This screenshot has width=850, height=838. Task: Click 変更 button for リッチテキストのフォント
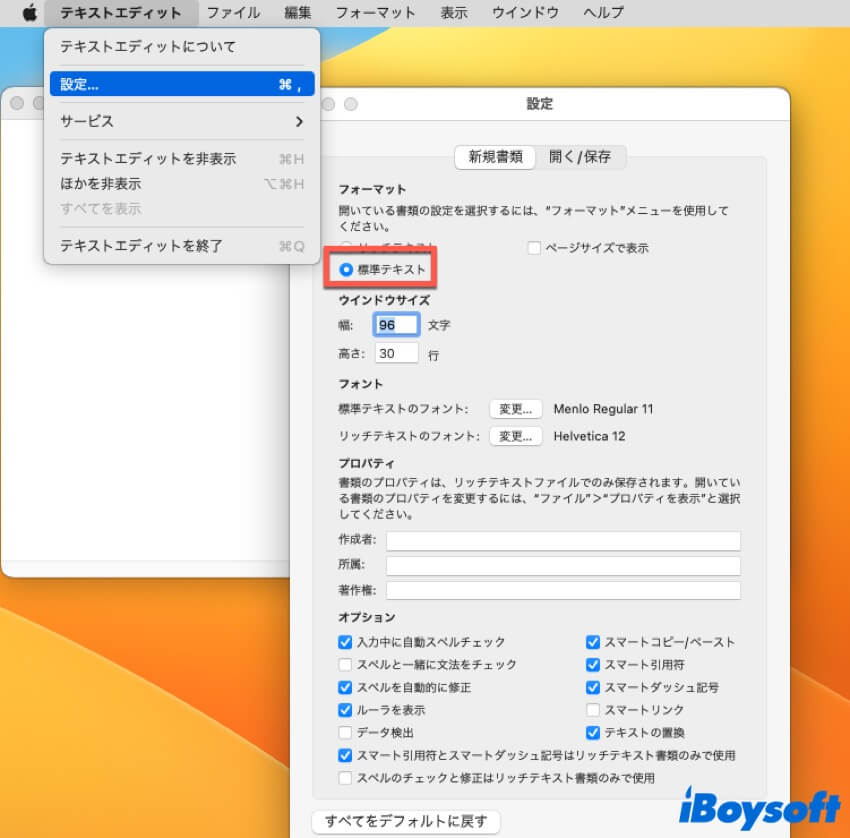[x=516, y=436]
